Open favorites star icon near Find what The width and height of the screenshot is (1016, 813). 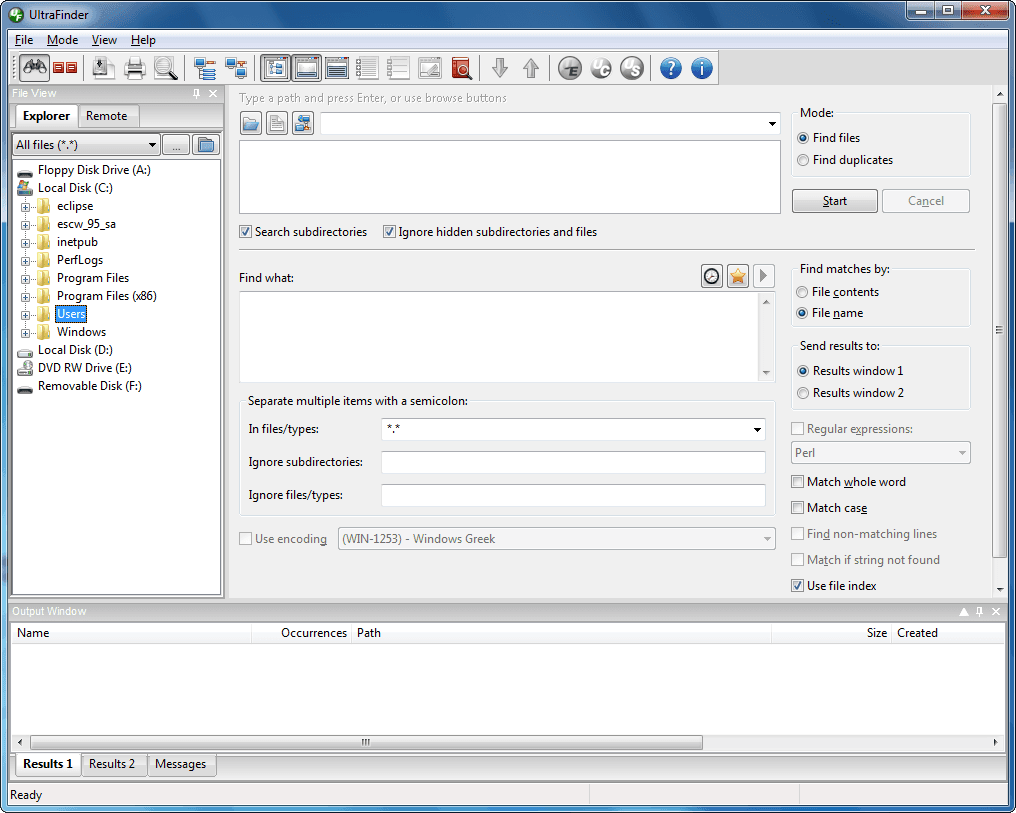tap(737, 276)
